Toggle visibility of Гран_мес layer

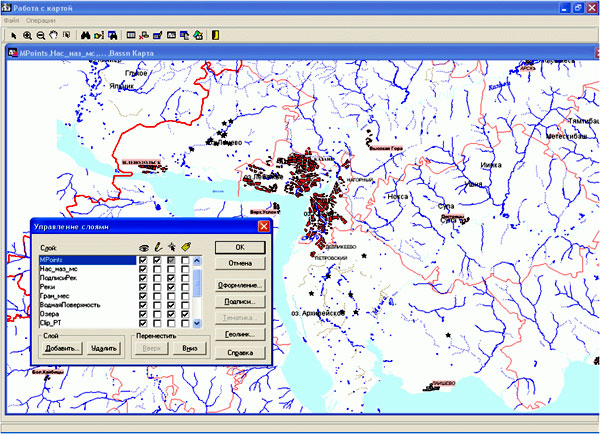click(143, 296)
